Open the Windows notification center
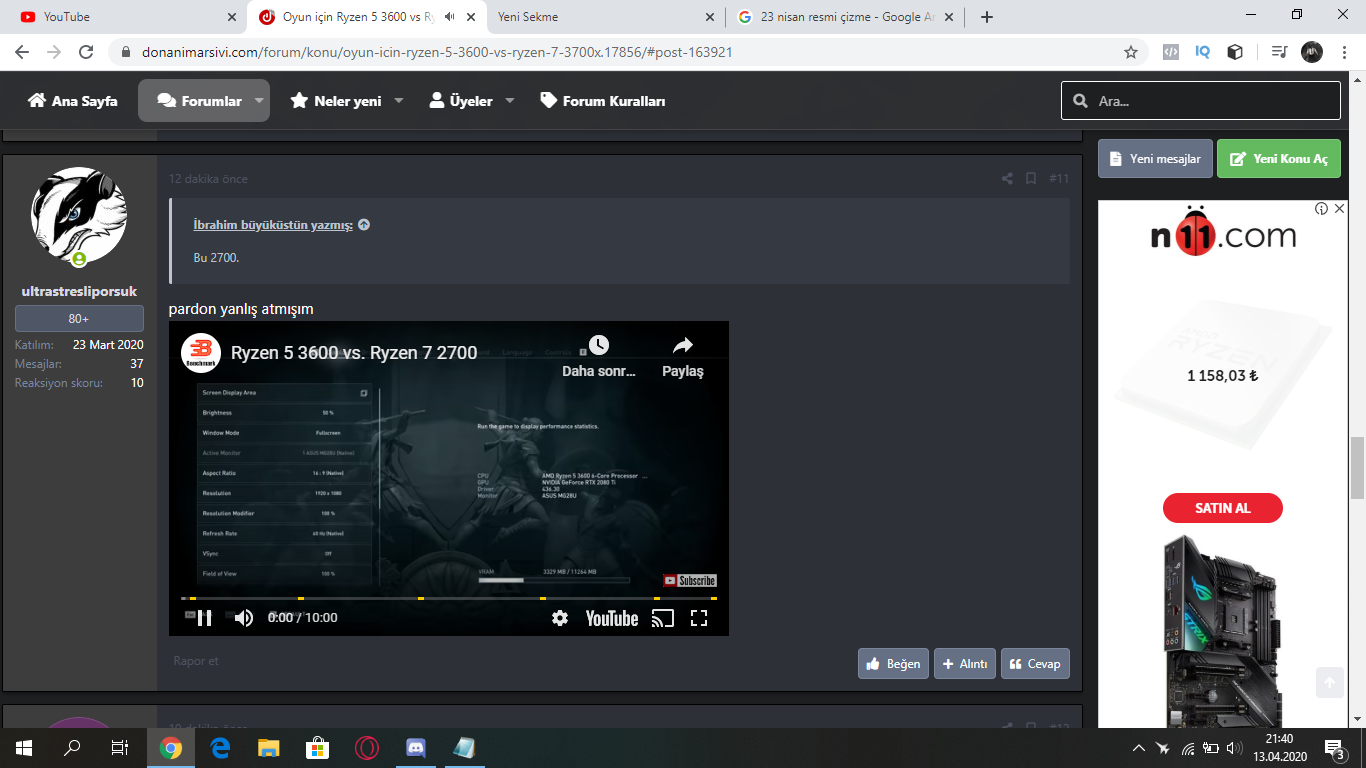 pyautogui.click(x=1334, y=748)
